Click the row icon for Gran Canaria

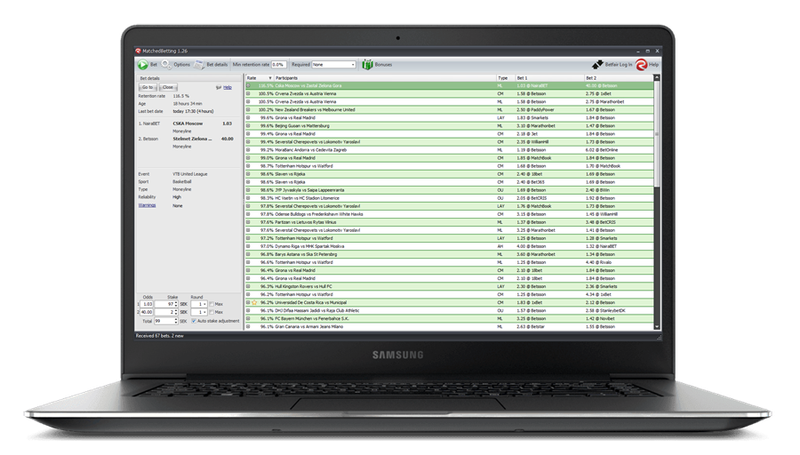[248, 327]
